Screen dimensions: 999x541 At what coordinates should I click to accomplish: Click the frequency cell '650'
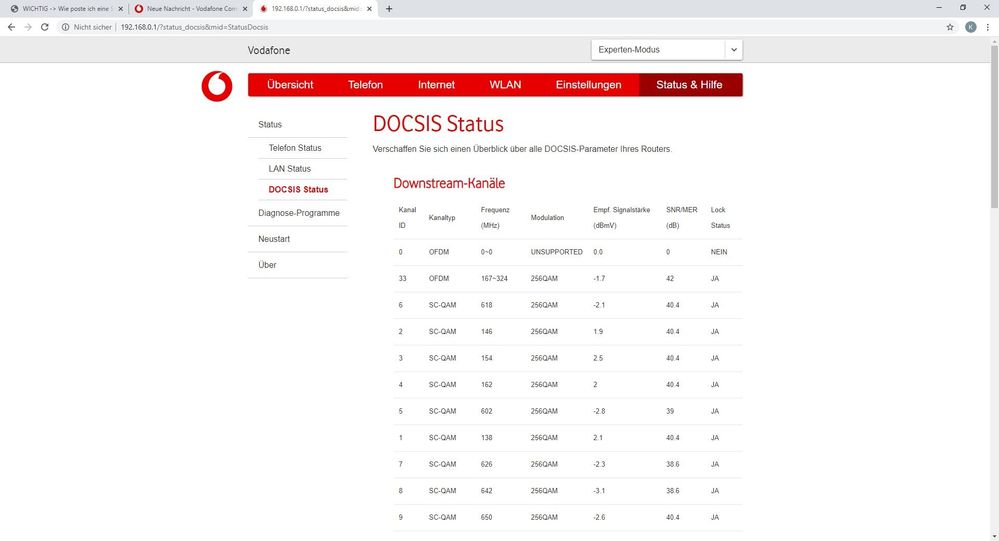tap(486, 517)
